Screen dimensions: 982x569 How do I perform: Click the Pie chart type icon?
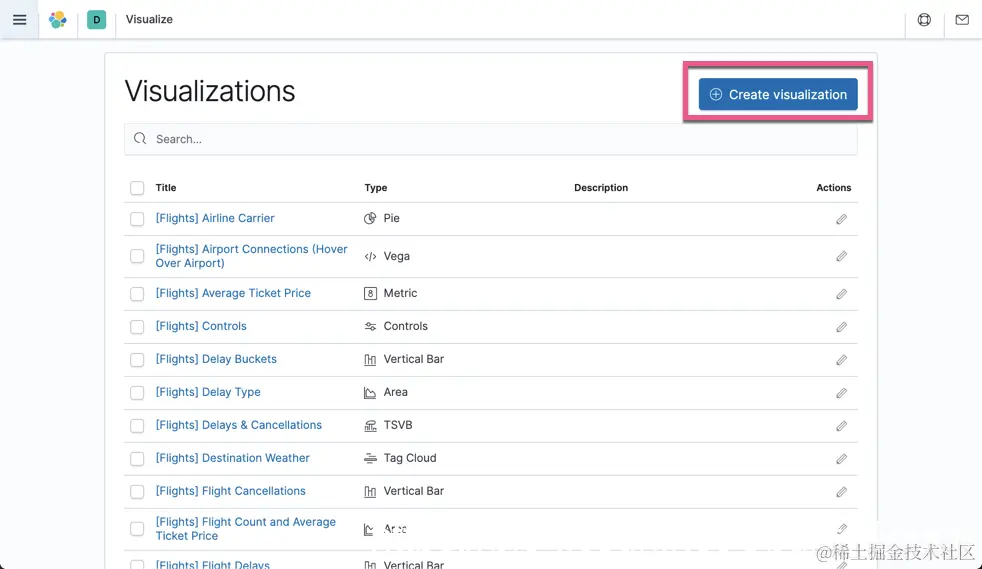[x=370, y=218]
